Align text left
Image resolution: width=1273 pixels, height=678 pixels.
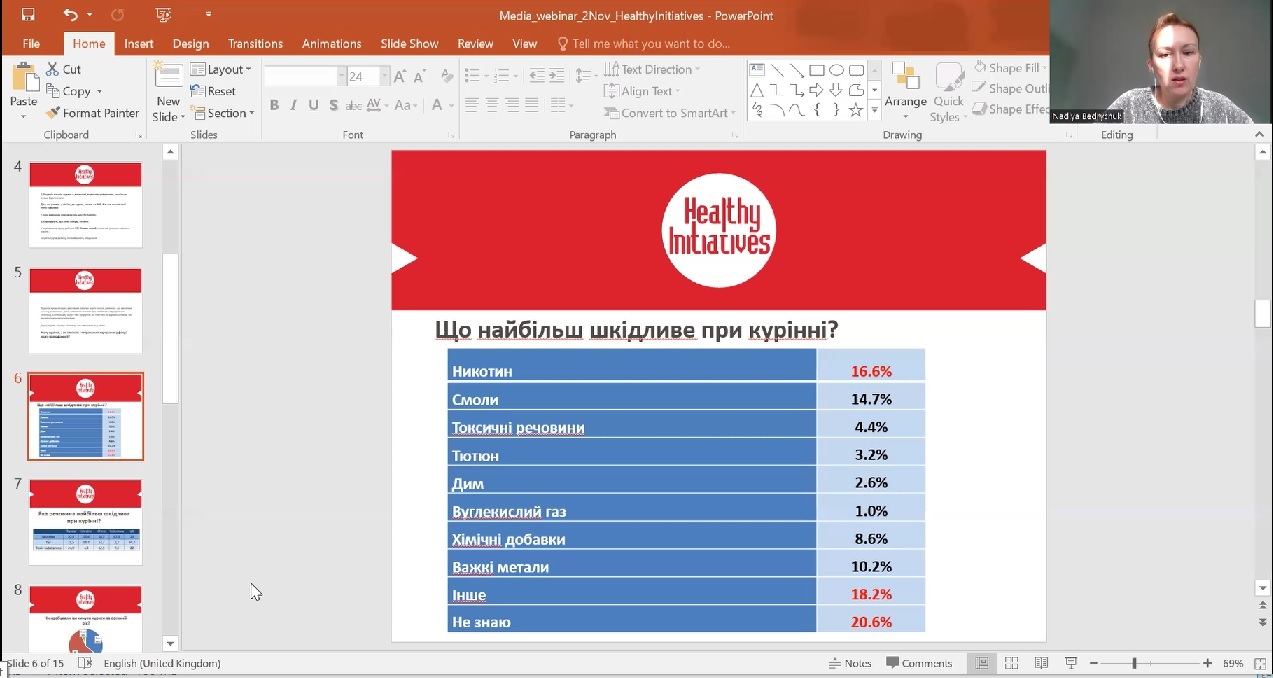471,104
